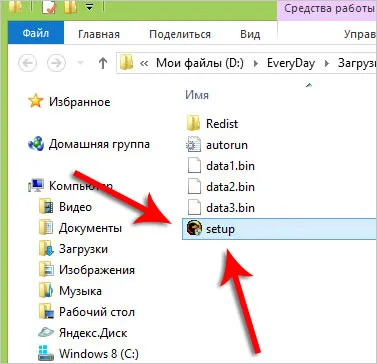The height and width of the screenshot is (364, 377).
Task: Select the data2.bin file
Action: tap(230, 187)
